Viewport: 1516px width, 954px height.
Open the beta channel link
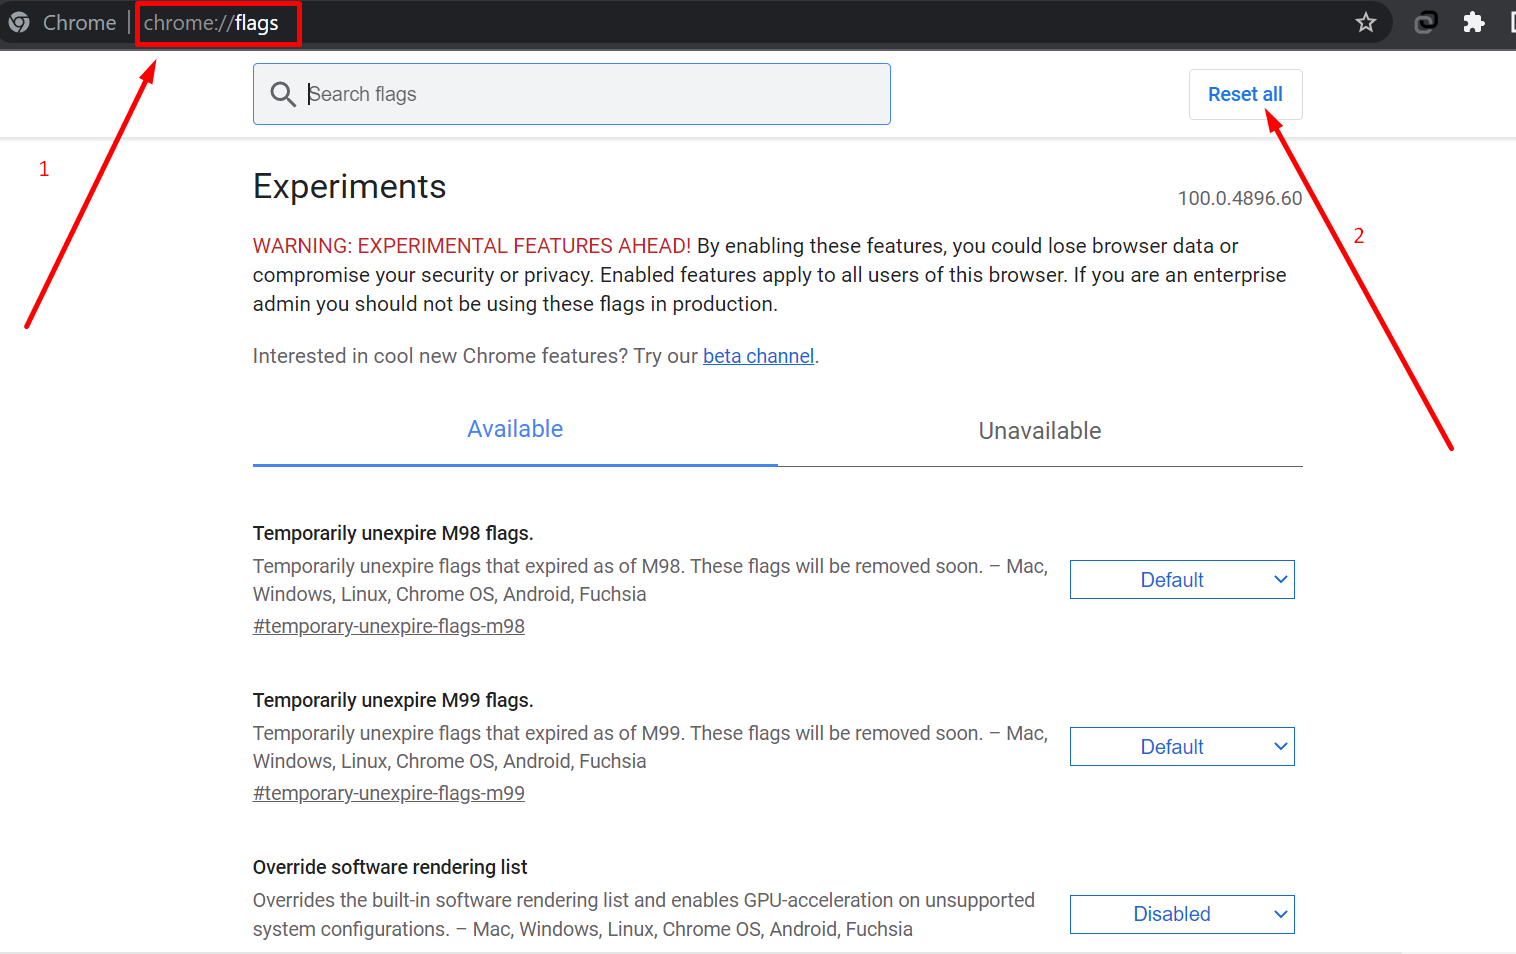coord(758,356)
